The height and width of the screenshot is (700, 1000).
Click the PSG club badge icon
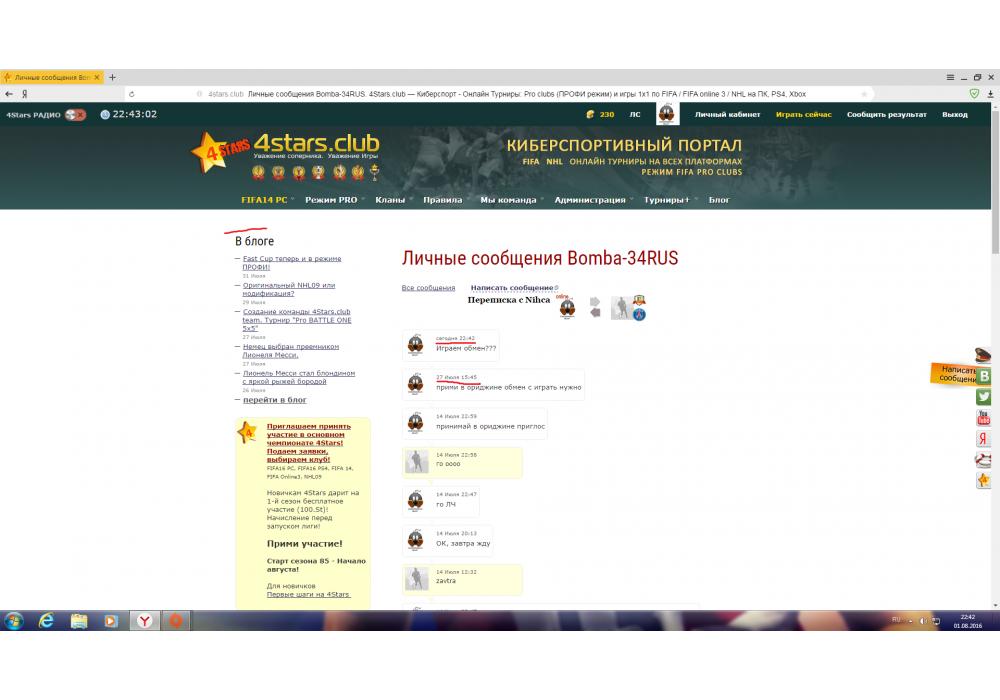(x=639, y=314)
